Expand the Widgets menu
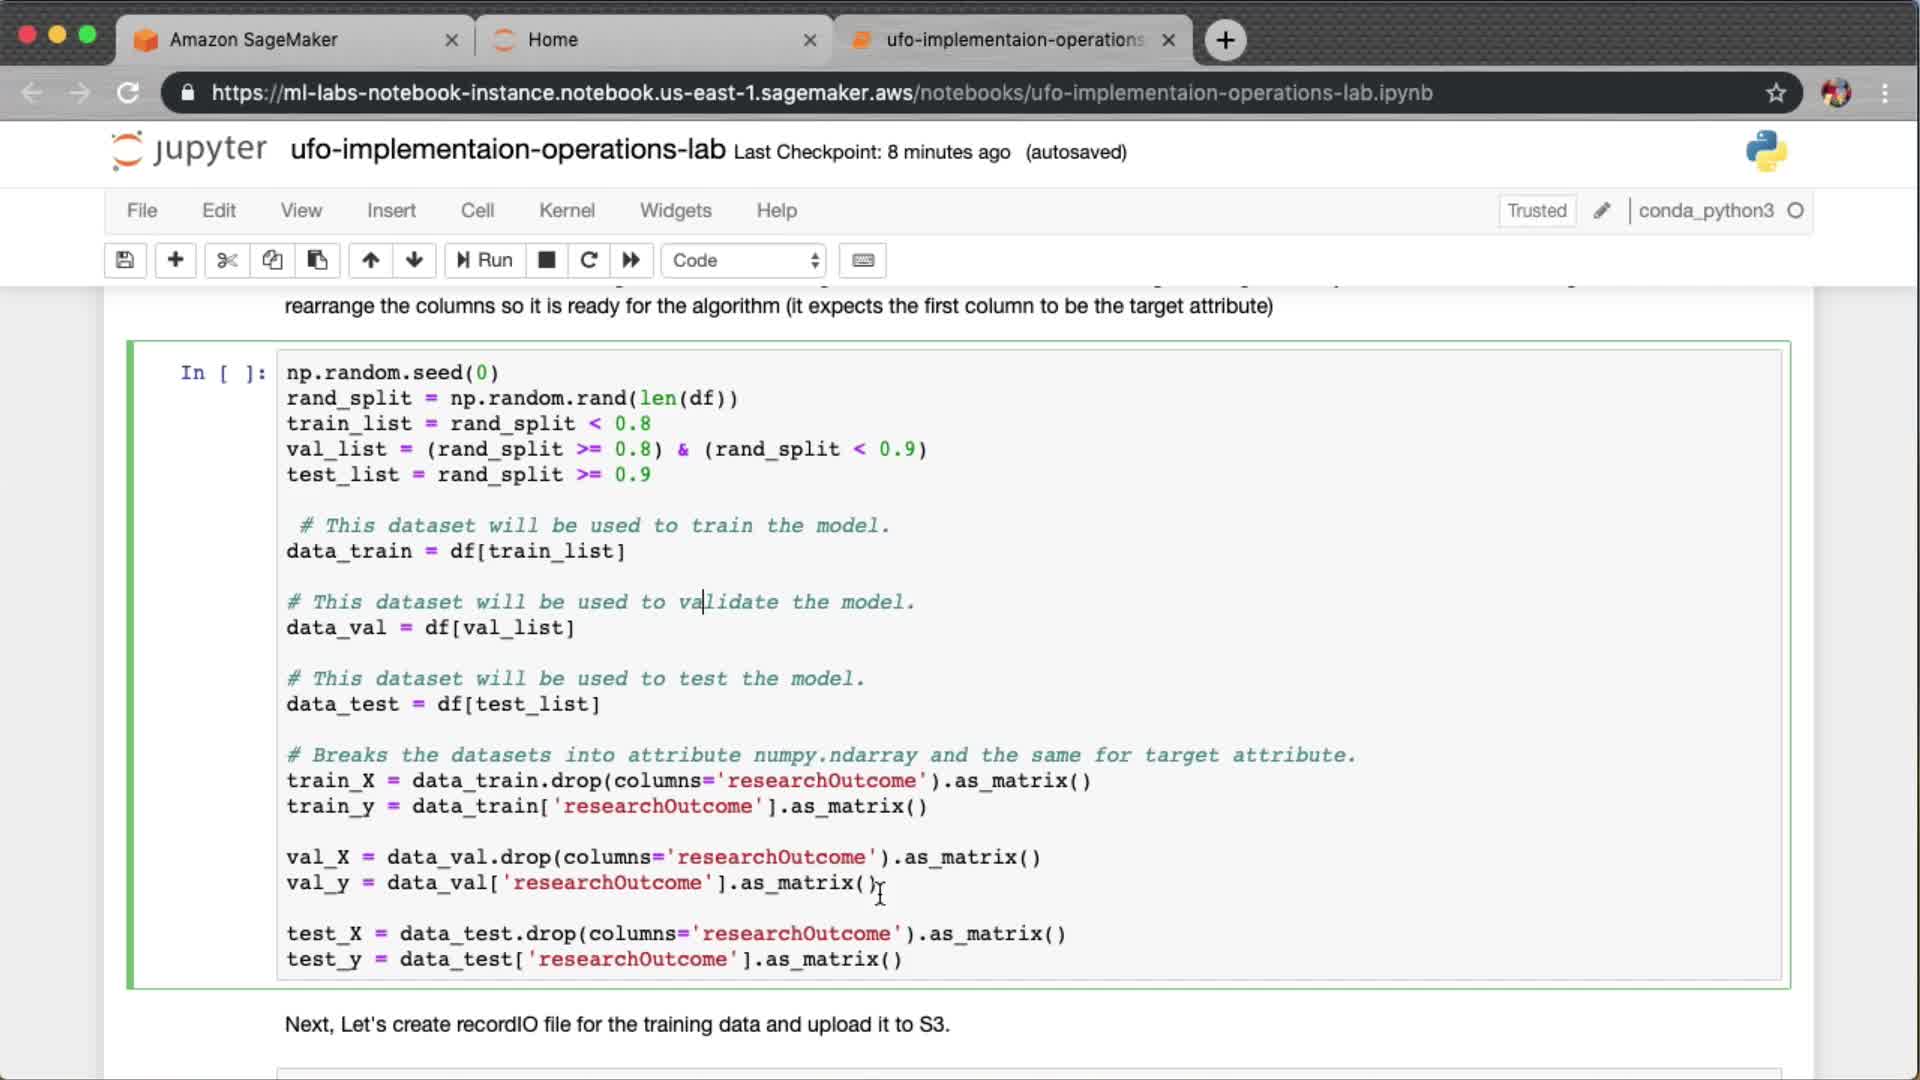 click(675, 211)
